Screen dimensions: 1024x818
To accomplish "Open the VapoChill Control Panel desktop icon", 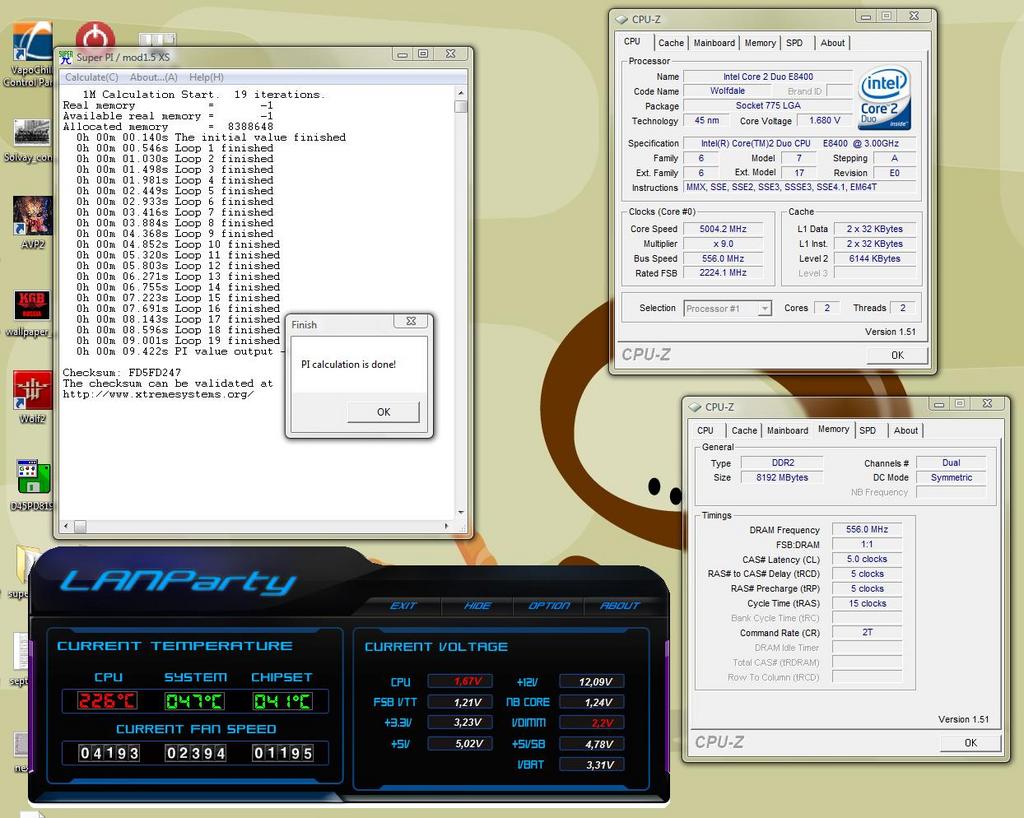I will click(31, 44).
